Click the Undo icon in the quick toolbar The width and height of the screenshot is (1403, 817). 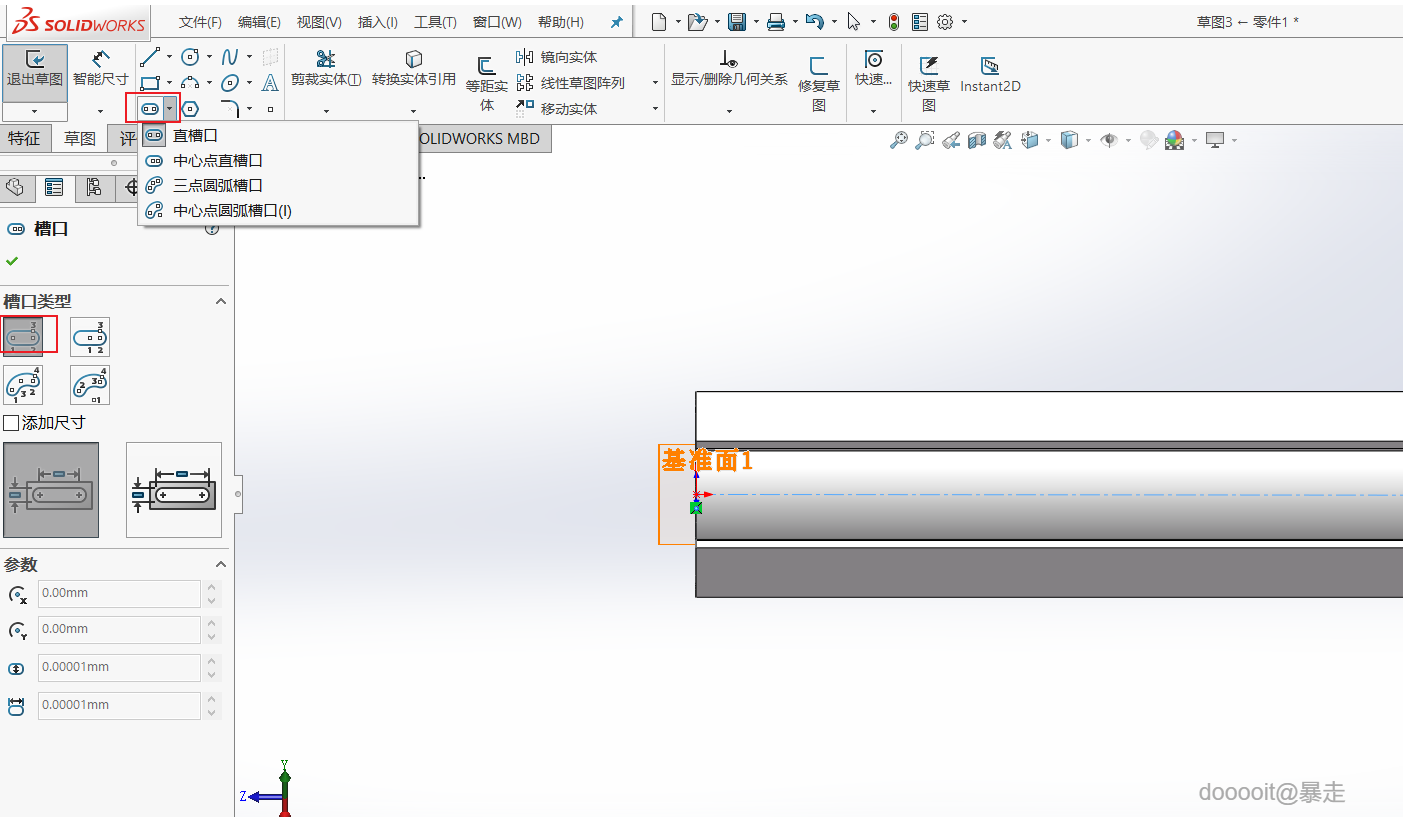pos(815,22)
